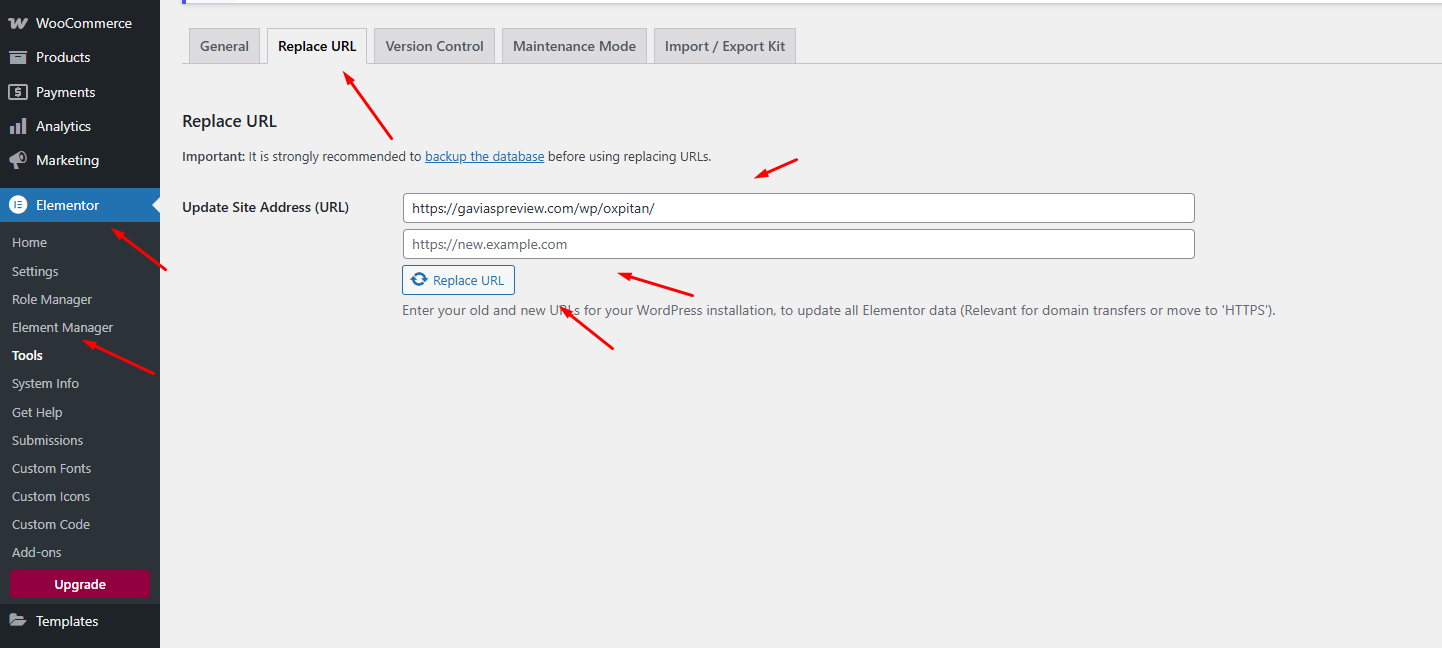The width and height of the screenshot is (1442, 648).
Task: Follow the backup the database link
Action: point(485,156)
